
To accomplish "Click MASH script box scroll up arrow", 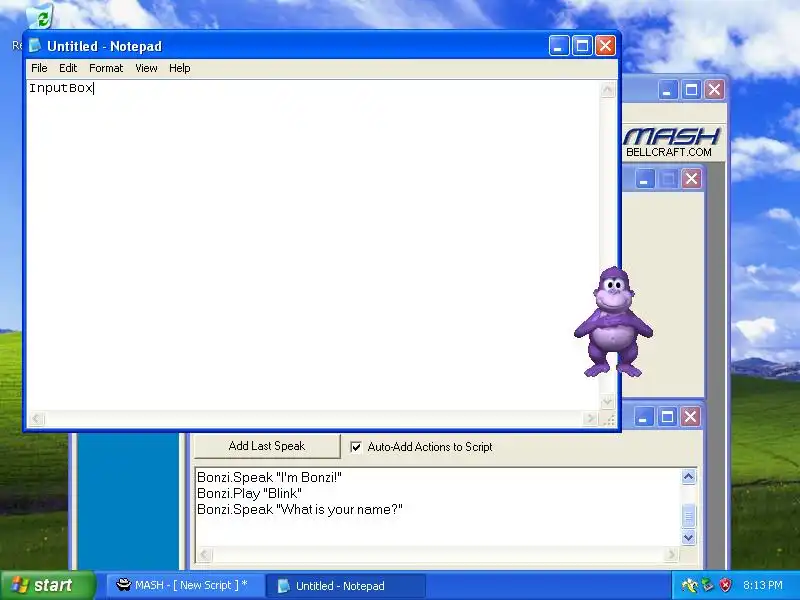I will (688, 477).
